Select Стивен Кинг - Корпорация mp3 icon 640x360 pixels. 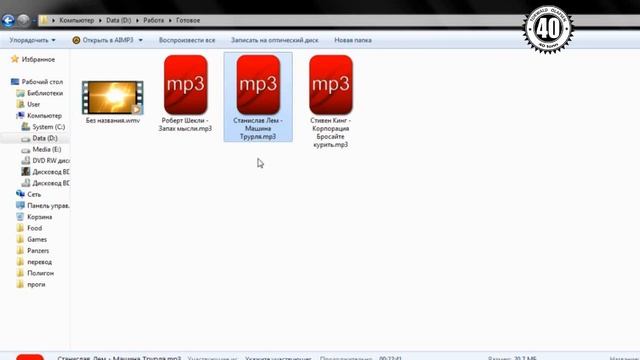tap(331, 85)
